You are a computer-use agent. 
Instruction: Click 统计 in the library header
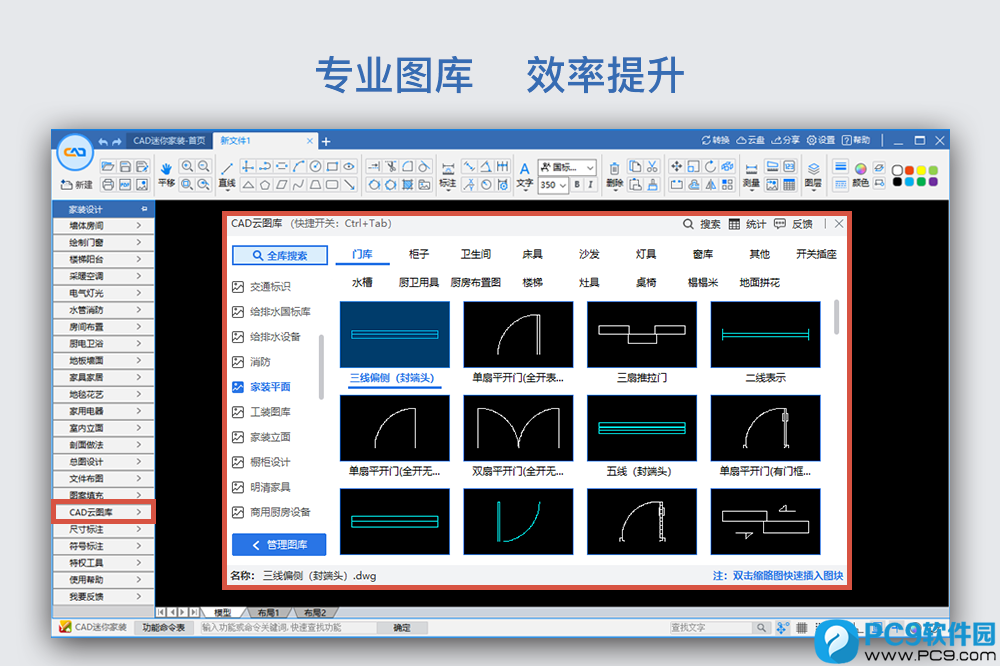[747, 224]
